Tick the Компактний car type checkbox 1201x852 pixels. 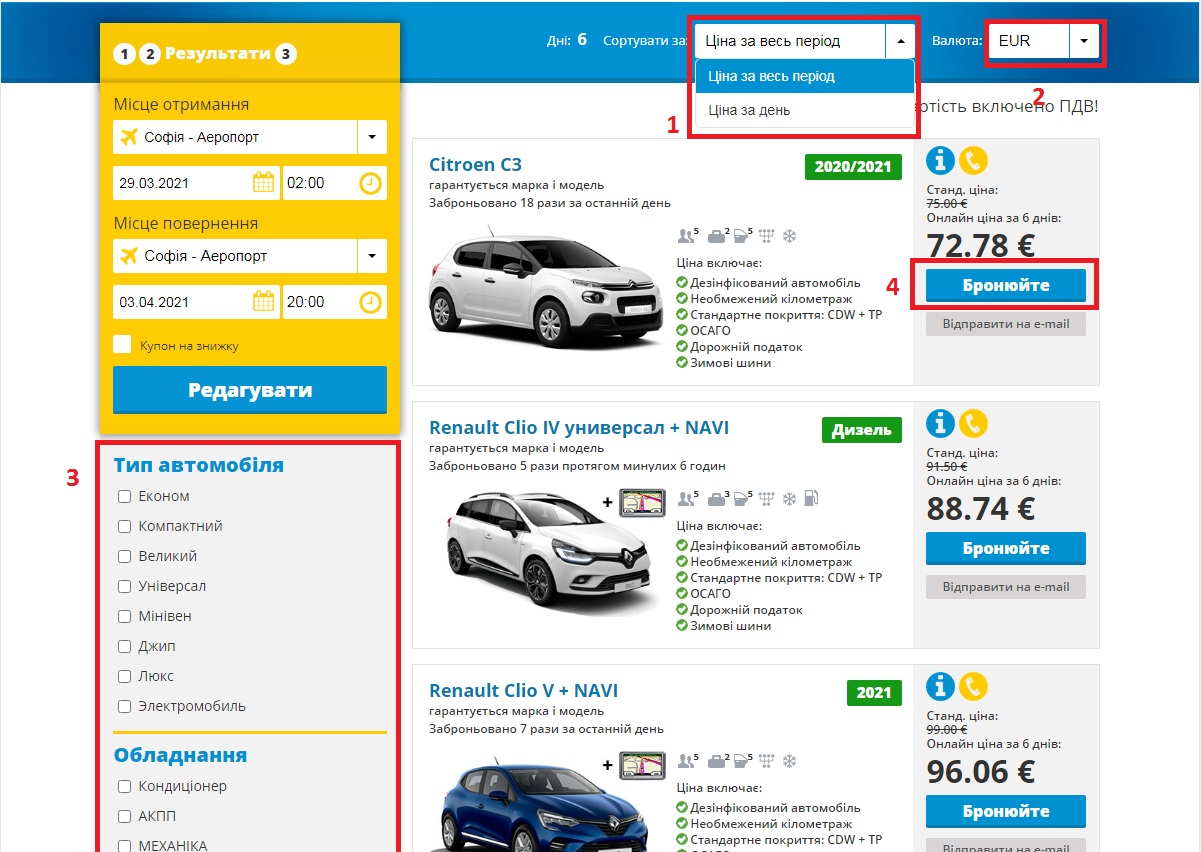click(x=124, y=526)
